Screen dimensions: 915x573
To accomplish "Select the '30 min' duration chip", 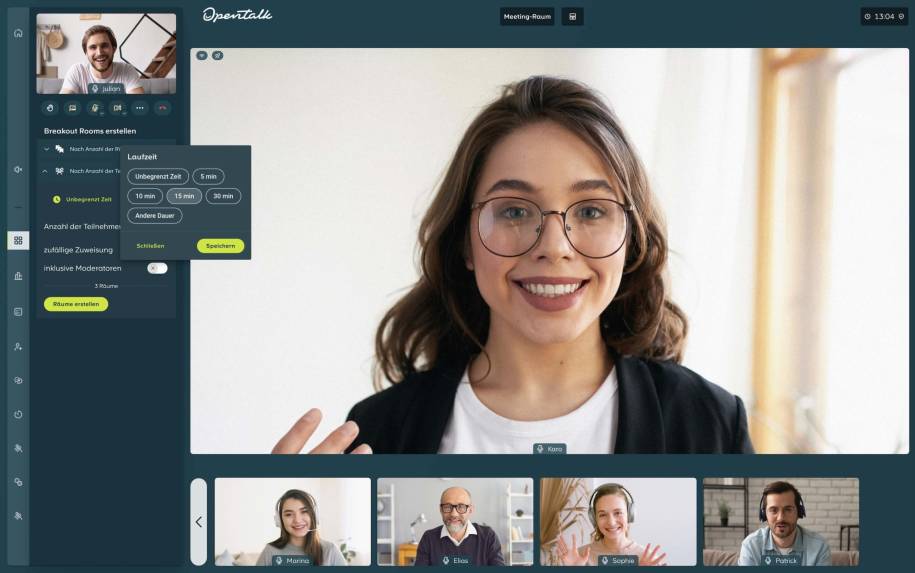I will pos(223,196).
